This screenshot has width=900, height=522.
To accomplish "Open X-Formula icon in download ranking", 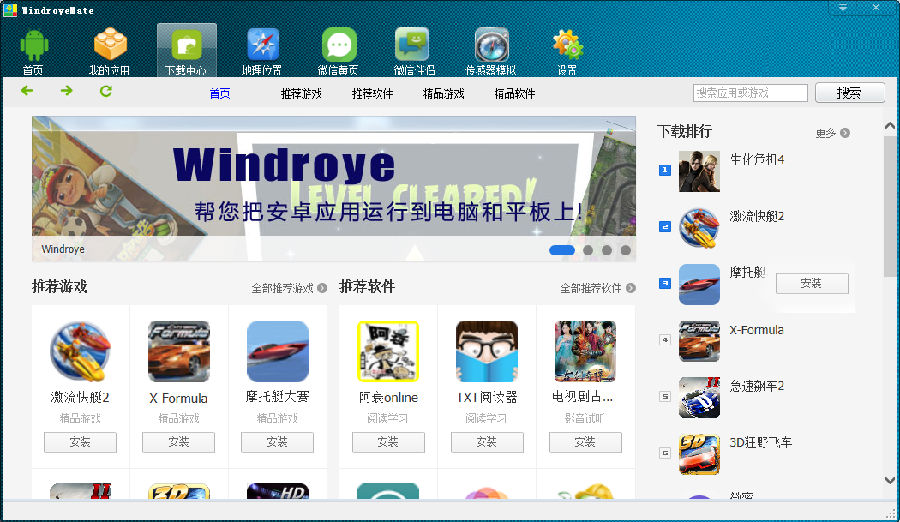I will pos(699,341).
